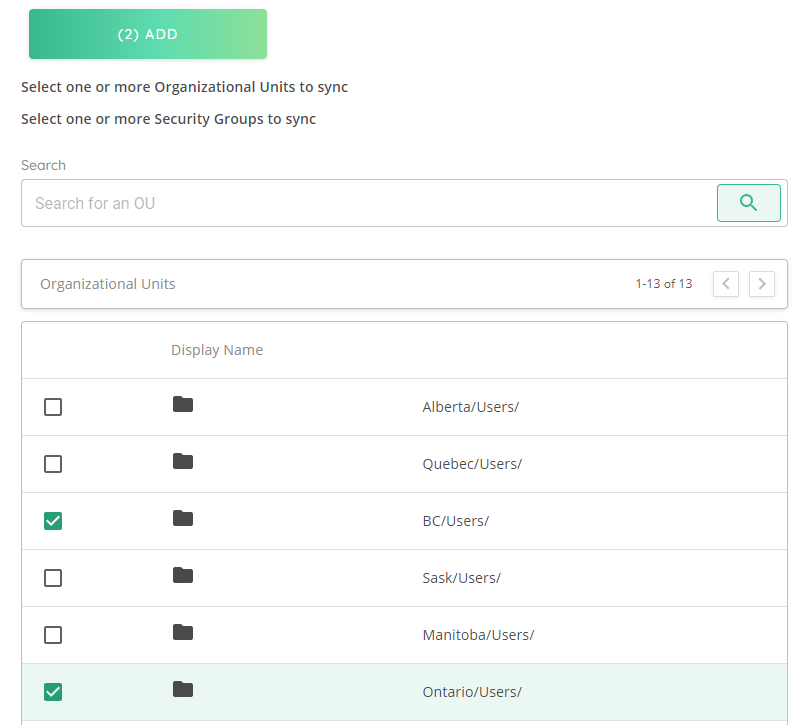
Task: Uncheck the Ontario/Users/ checkbox
Action: tap(53, 692)
